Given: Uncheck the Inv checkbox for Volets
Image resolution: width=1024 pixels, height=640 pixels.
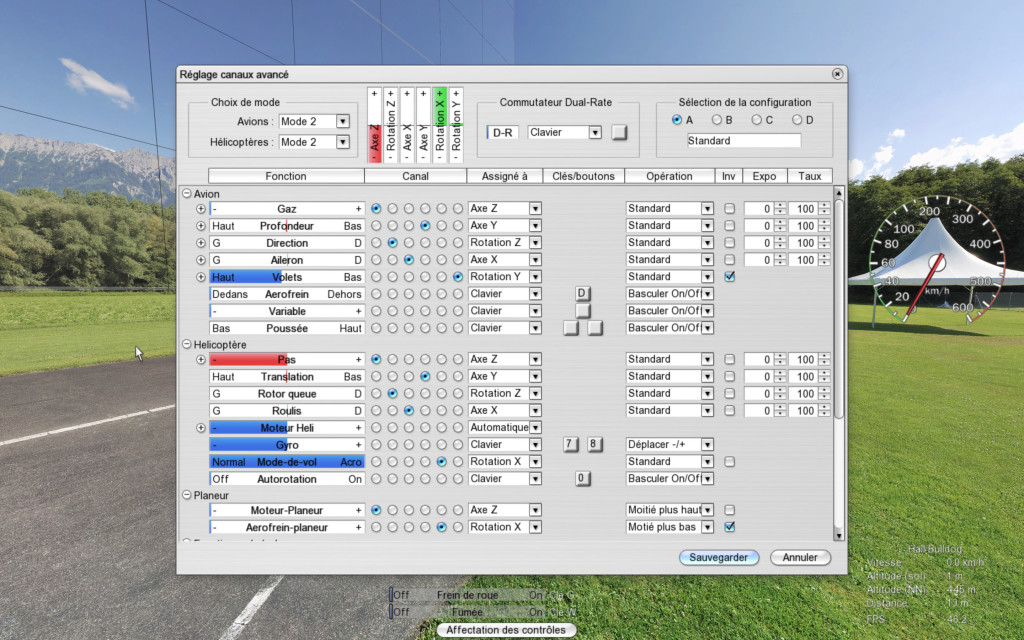Looking at the screenshot, I should 729,277.
